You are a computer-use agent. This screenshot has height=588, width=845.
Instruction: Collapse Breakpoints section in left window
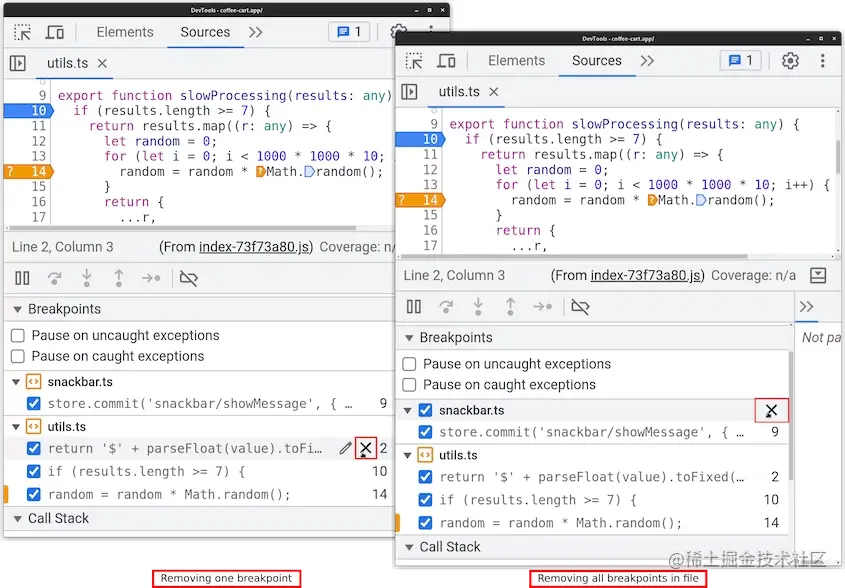coord(17,309)
